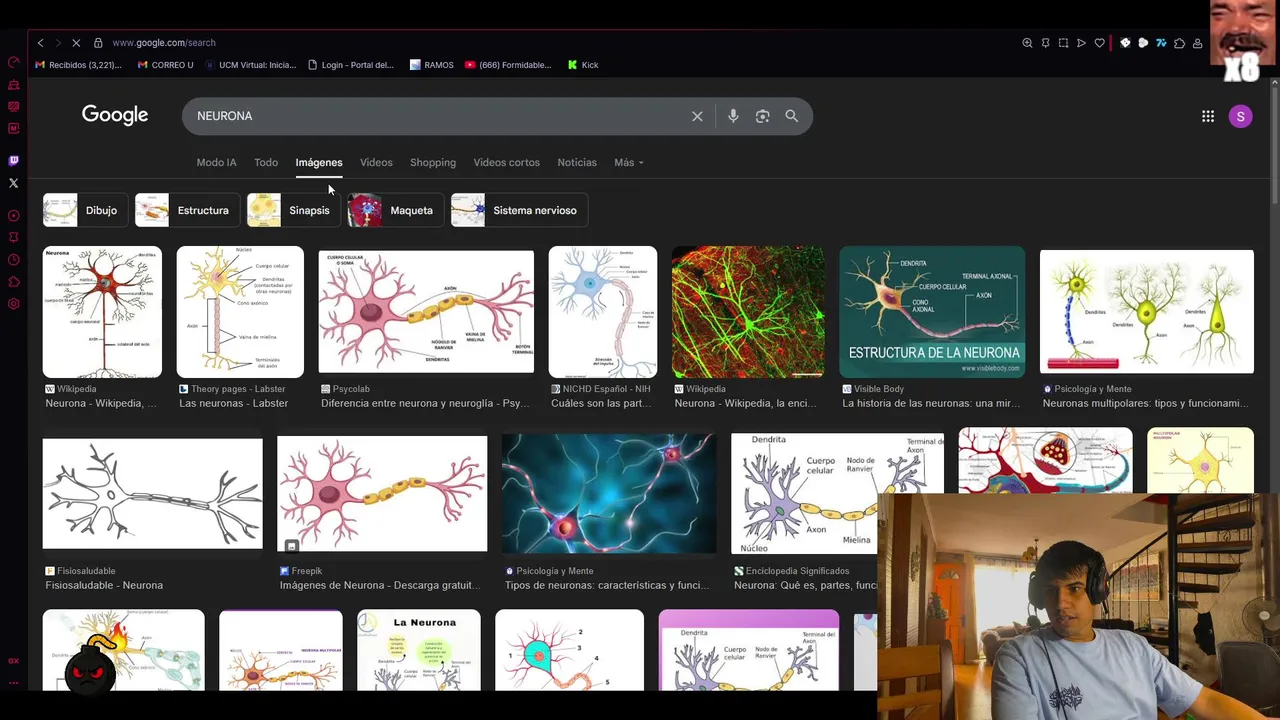Image resolution: width=1280 pixels, height=720 pixels.
Task: Go back with the browser back arrow
Action: point(40,43)
